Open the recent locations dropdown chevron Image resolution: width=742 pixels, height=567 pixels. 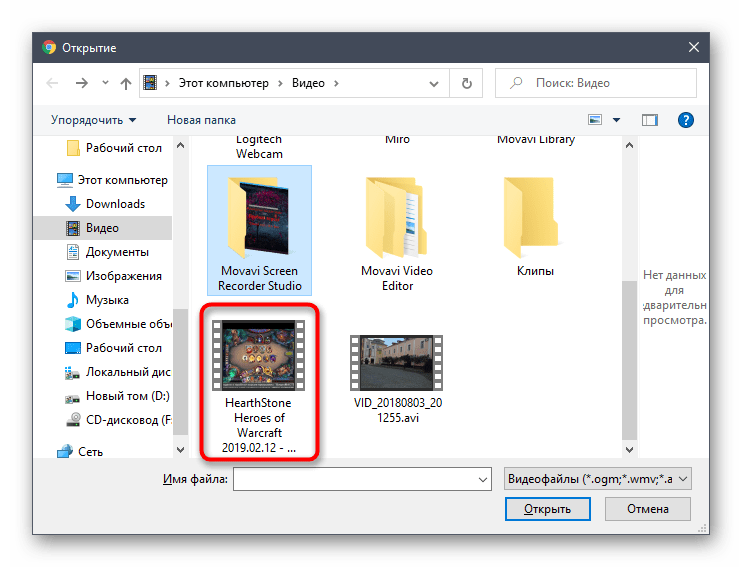point(105,83)
